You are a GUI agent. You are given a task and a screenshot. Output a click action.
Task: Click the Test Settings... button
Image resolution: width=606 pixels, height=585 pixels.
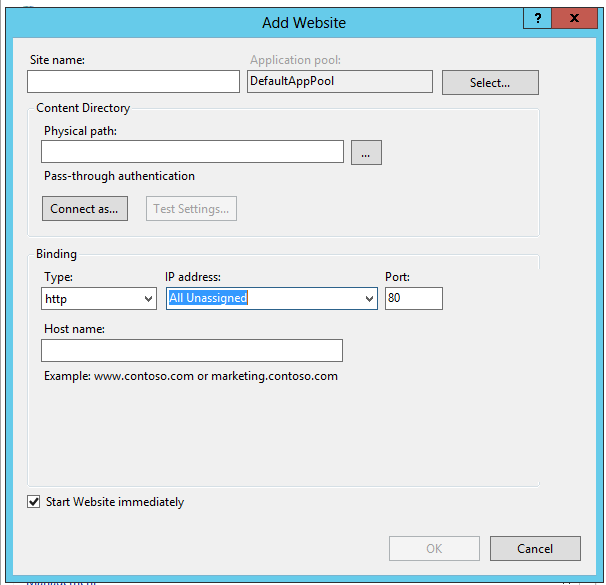pos(192,209)
